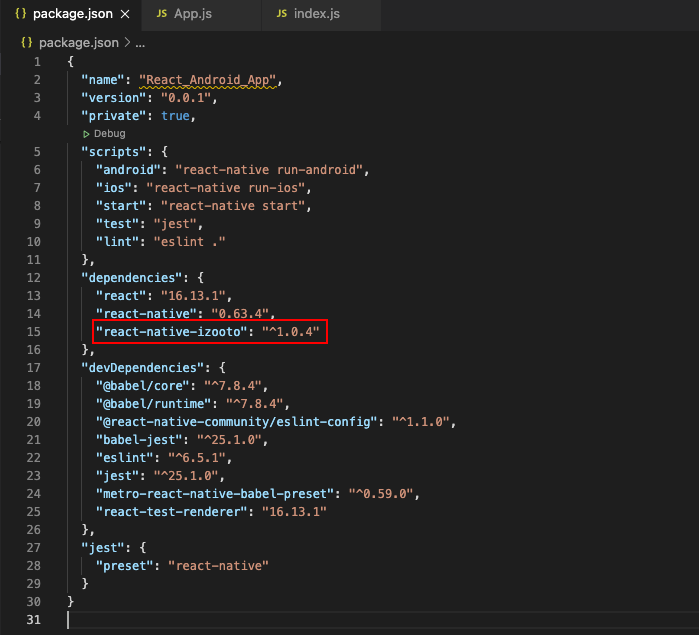Click the "react-native run-ios" value

click(x=226, y=188)
